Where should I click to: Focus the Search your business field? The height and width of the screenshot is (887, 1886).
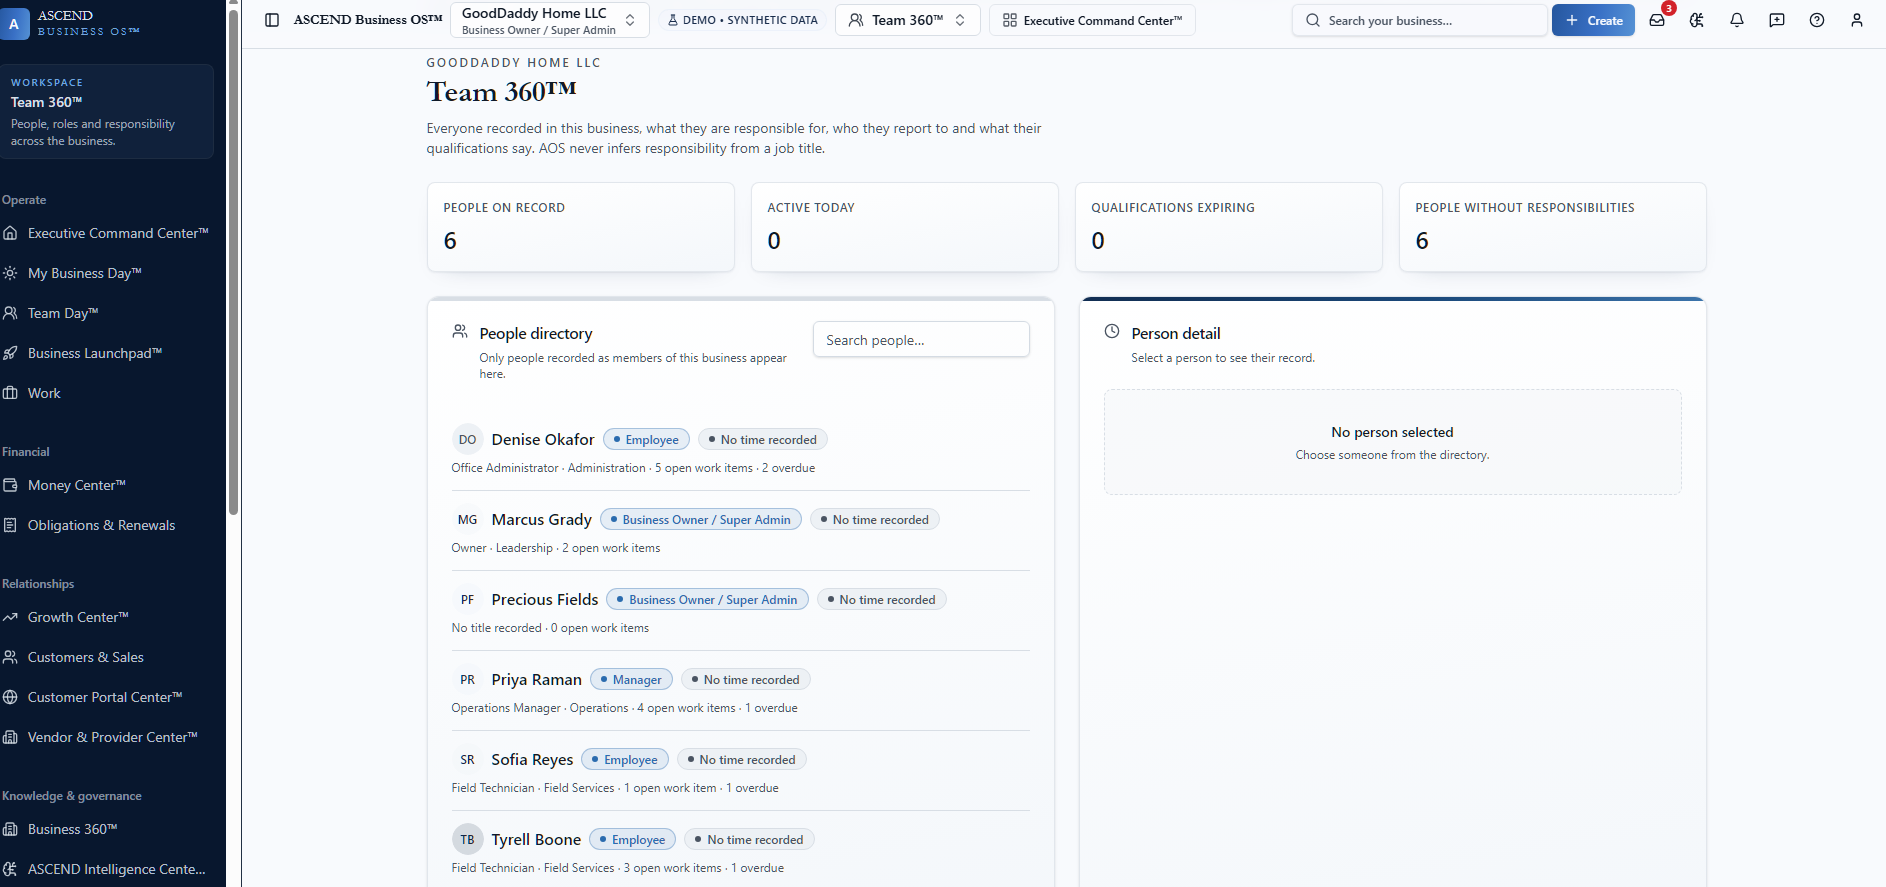[x=1420, y=20]
